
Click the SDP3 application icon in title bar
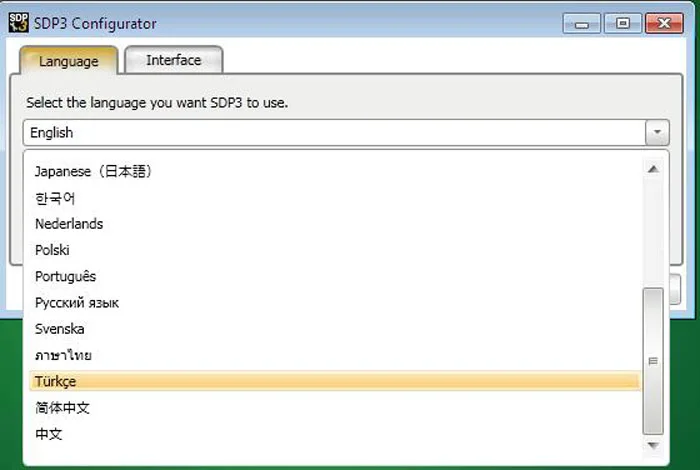[18, 22]
